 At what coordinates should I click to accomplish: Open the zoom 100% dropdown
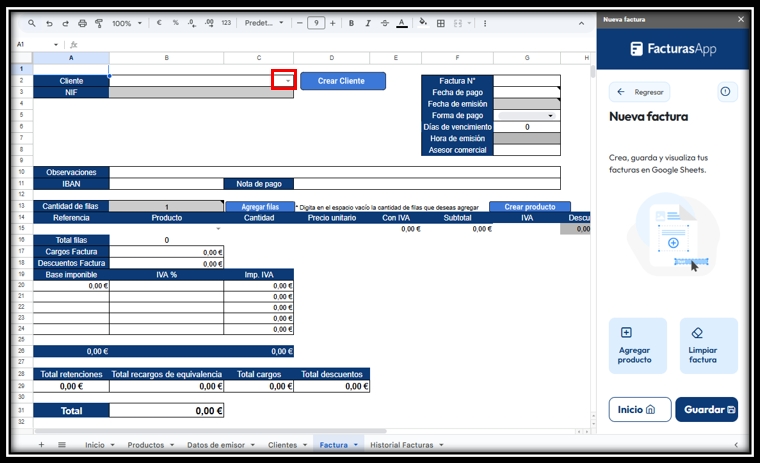point(125,22)
